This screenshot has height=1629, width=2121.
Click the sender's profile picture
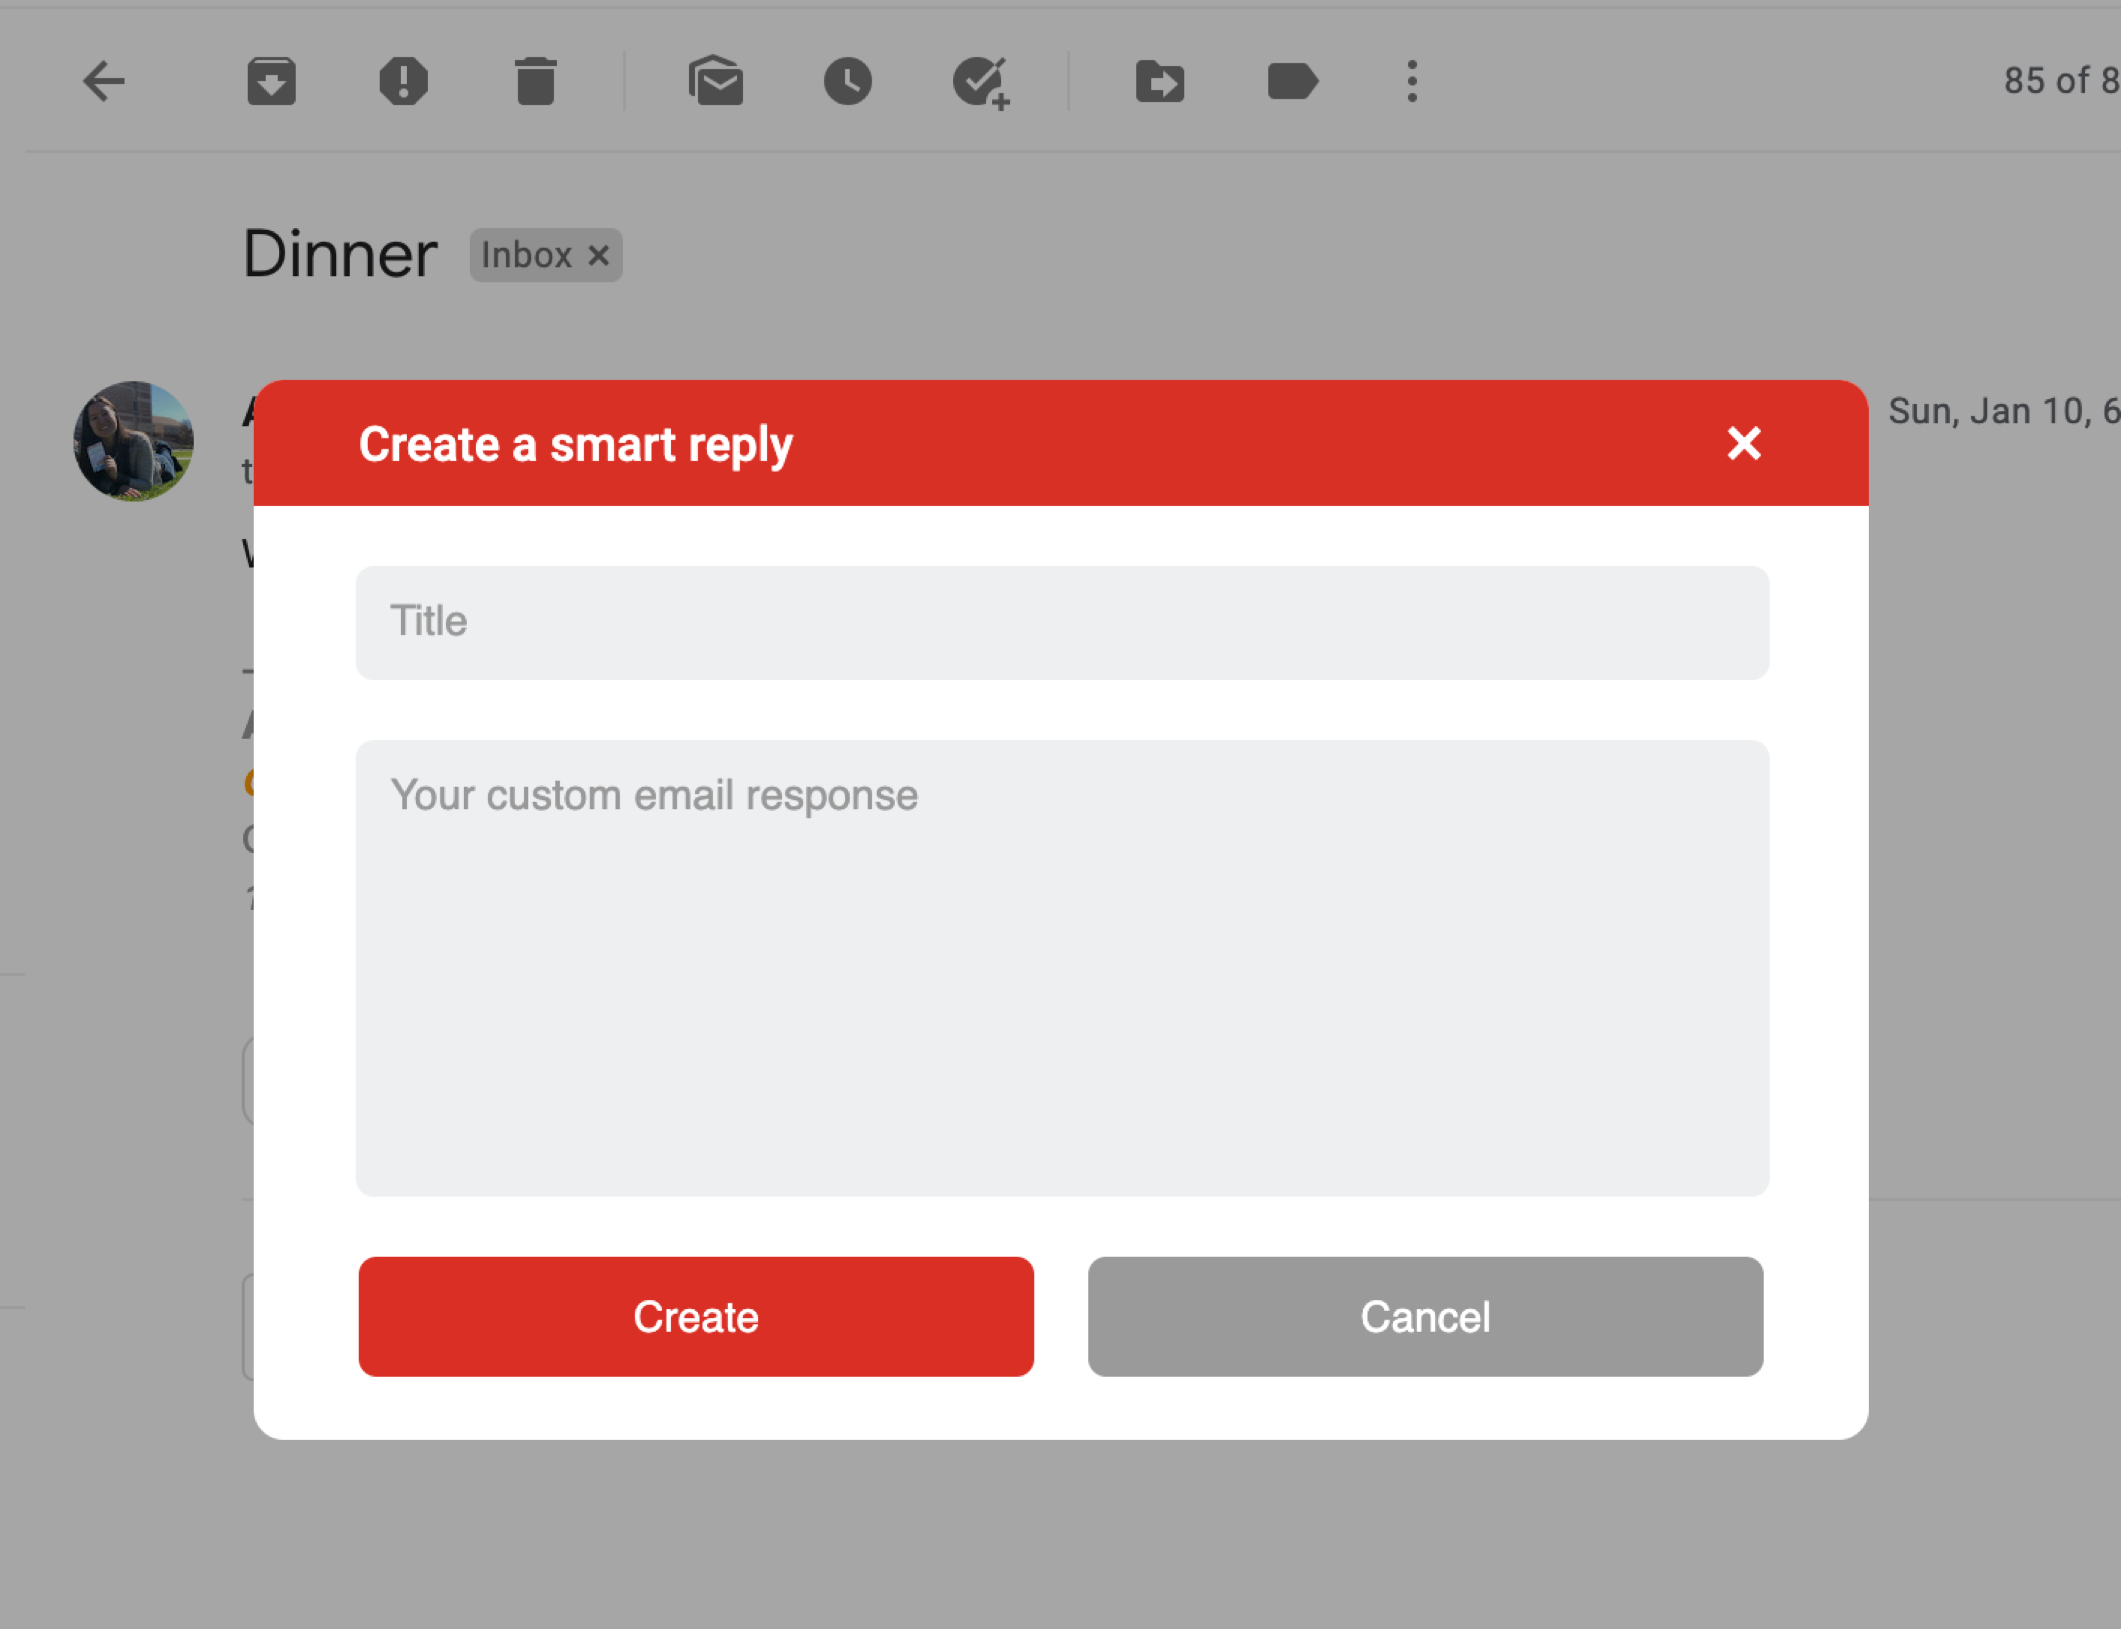[x=133, y=441]
